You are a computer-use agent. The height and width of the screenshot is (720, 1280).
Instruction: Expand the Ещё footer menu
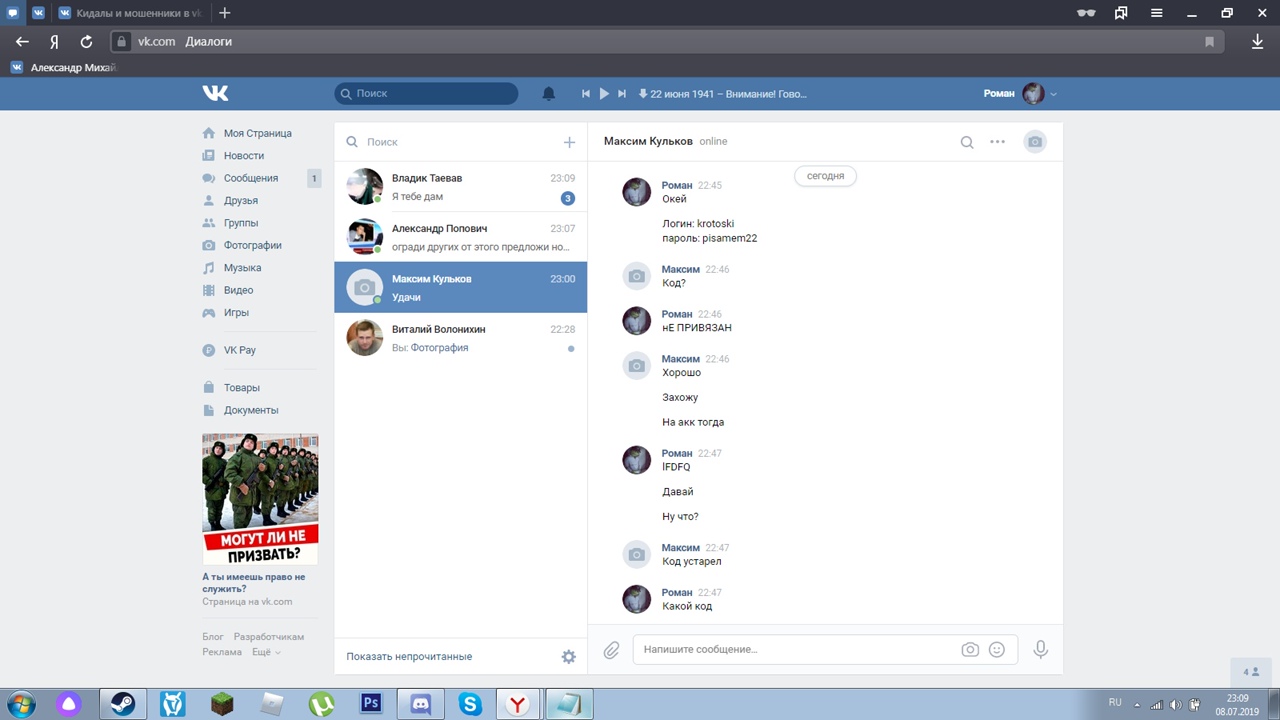(x=265, y=652)
